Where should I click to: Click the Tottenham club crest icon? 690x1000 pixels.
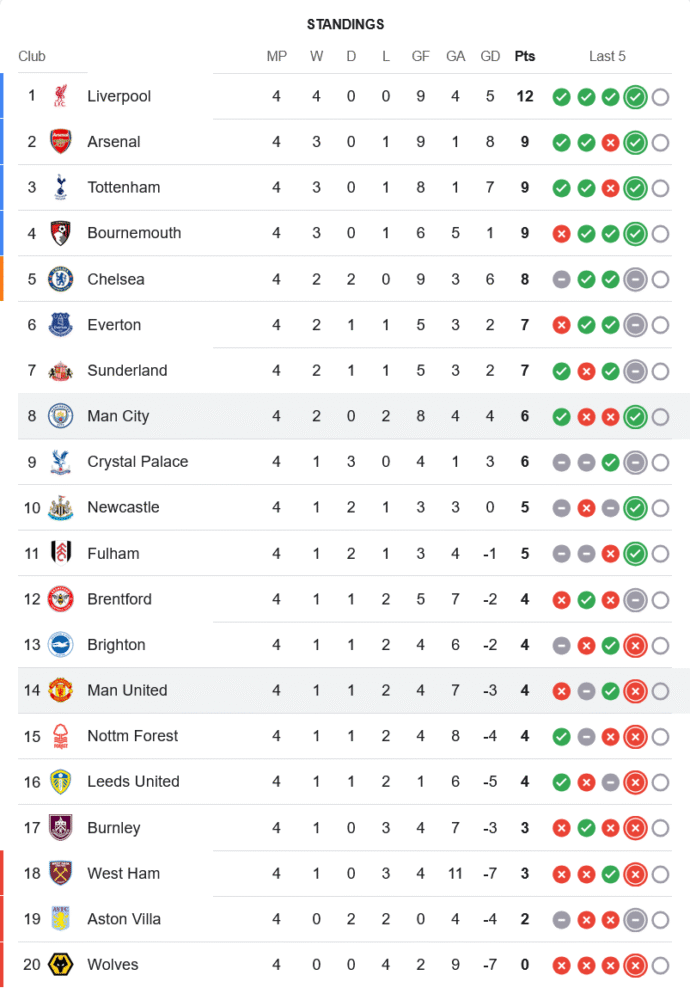click(61, 187)
